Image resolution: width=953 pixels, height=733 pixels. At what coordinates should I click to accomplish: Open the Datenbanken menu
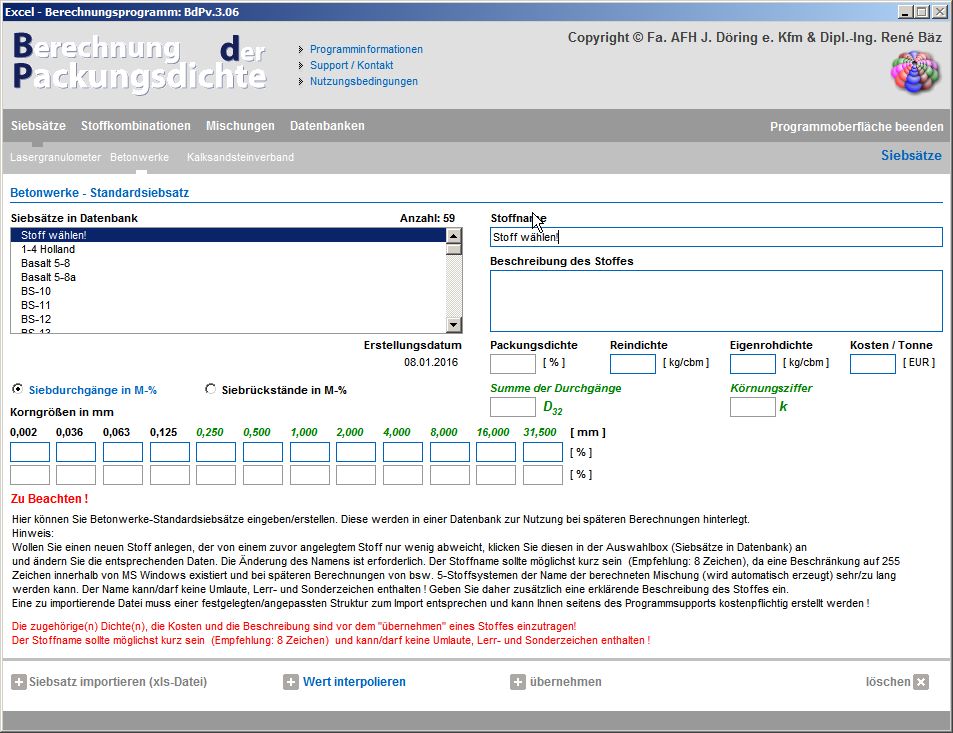tap(327, 126)
